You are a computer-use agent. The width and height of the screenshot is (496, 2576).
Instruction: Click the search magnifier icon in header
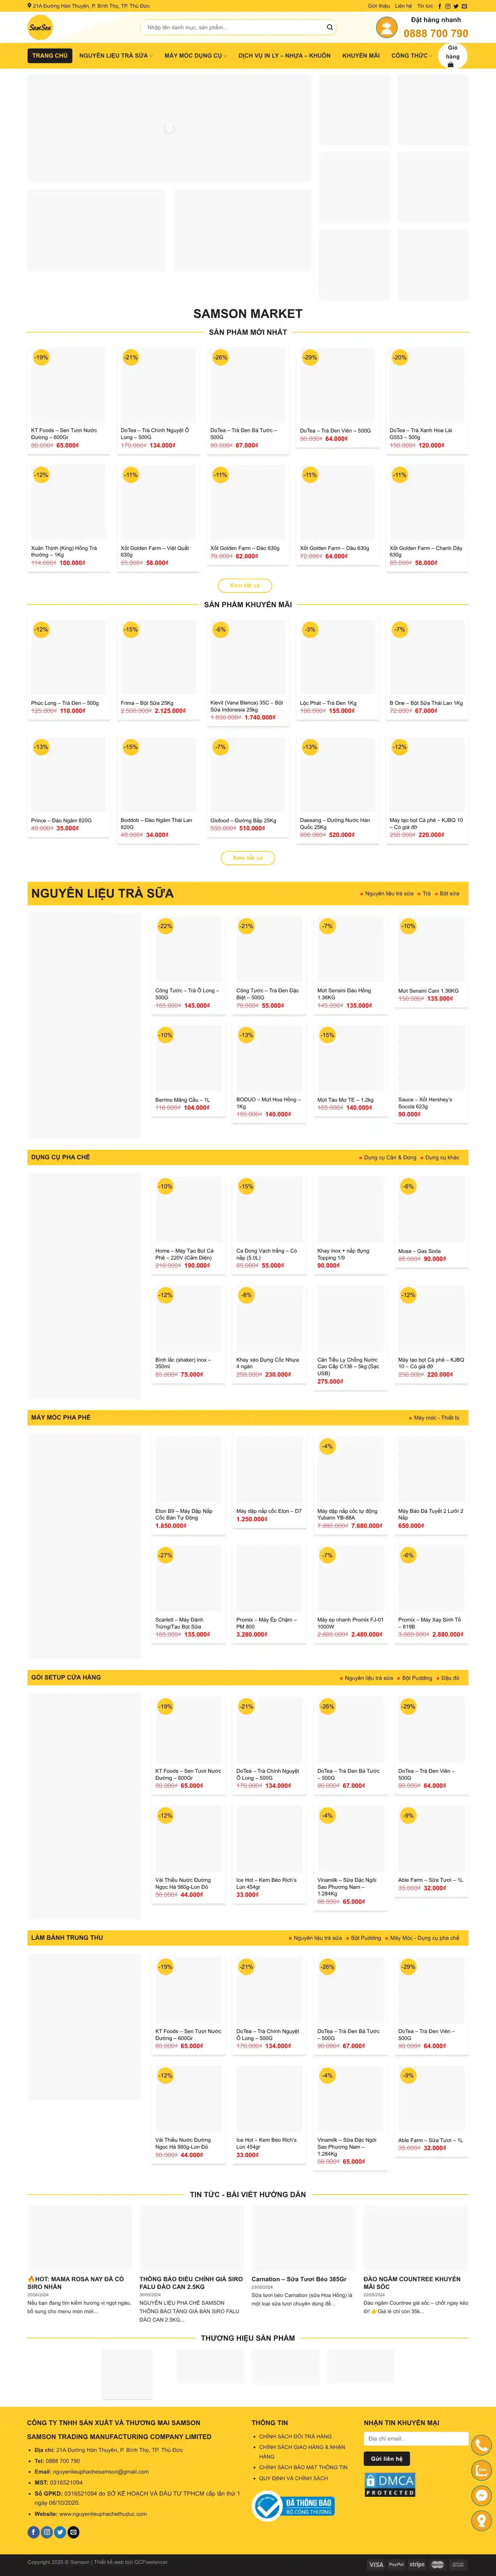[x=329, y=27]
